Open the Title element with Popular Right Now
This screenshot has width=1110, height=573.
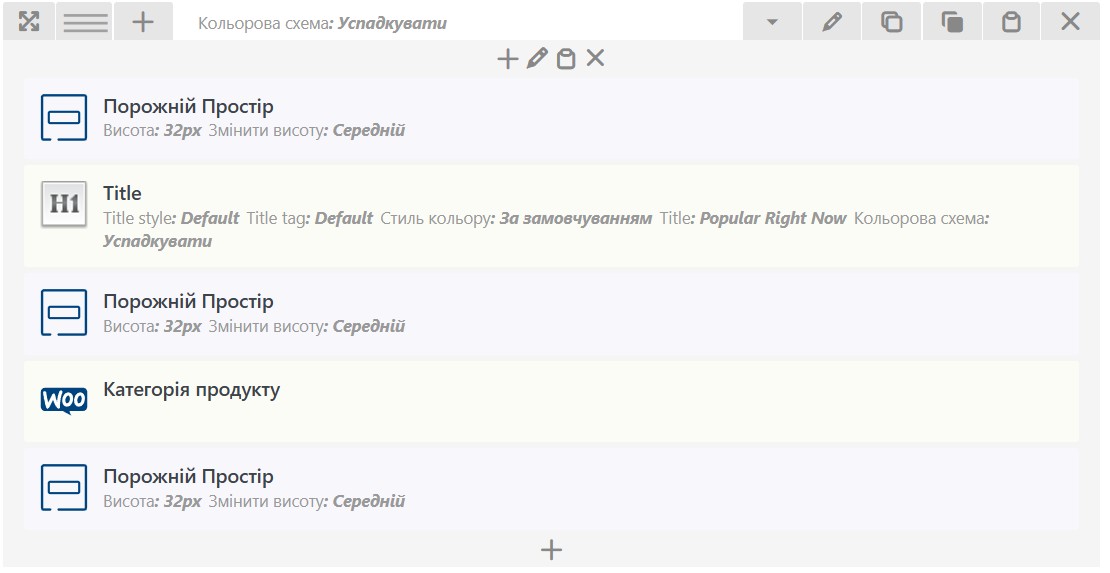pyautogui.click(x=551, y=216)
